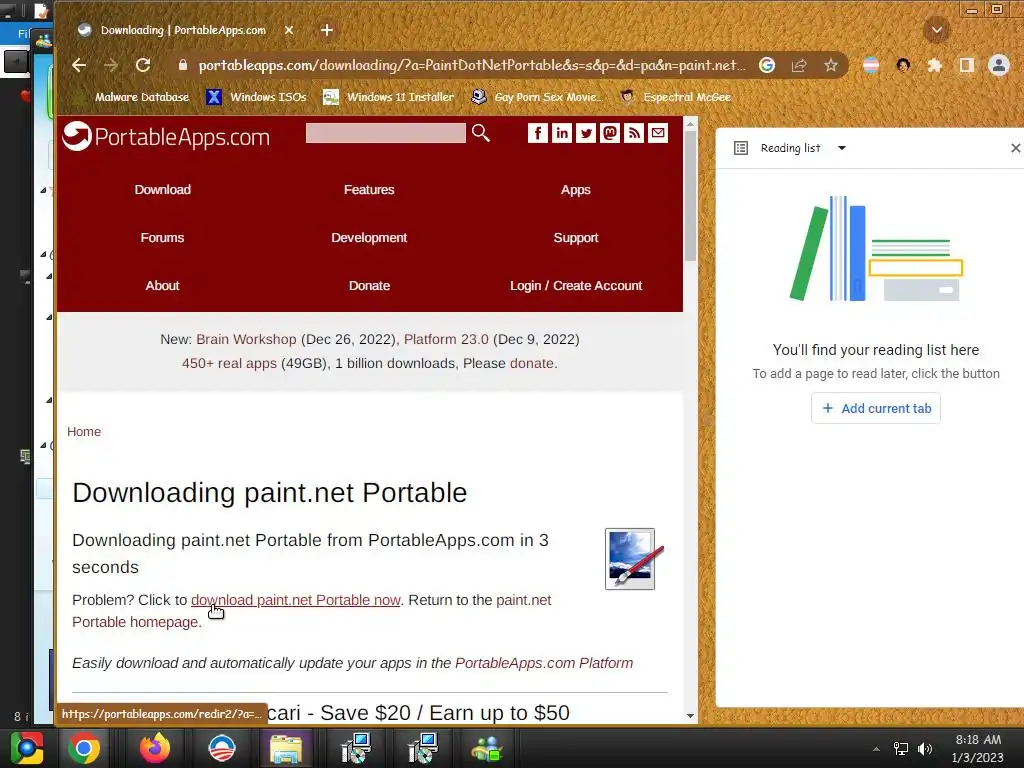Open the tab search chevron
Image resolution: width=1024 pixels, height=768 pixels.
click(x=936, y=30)
